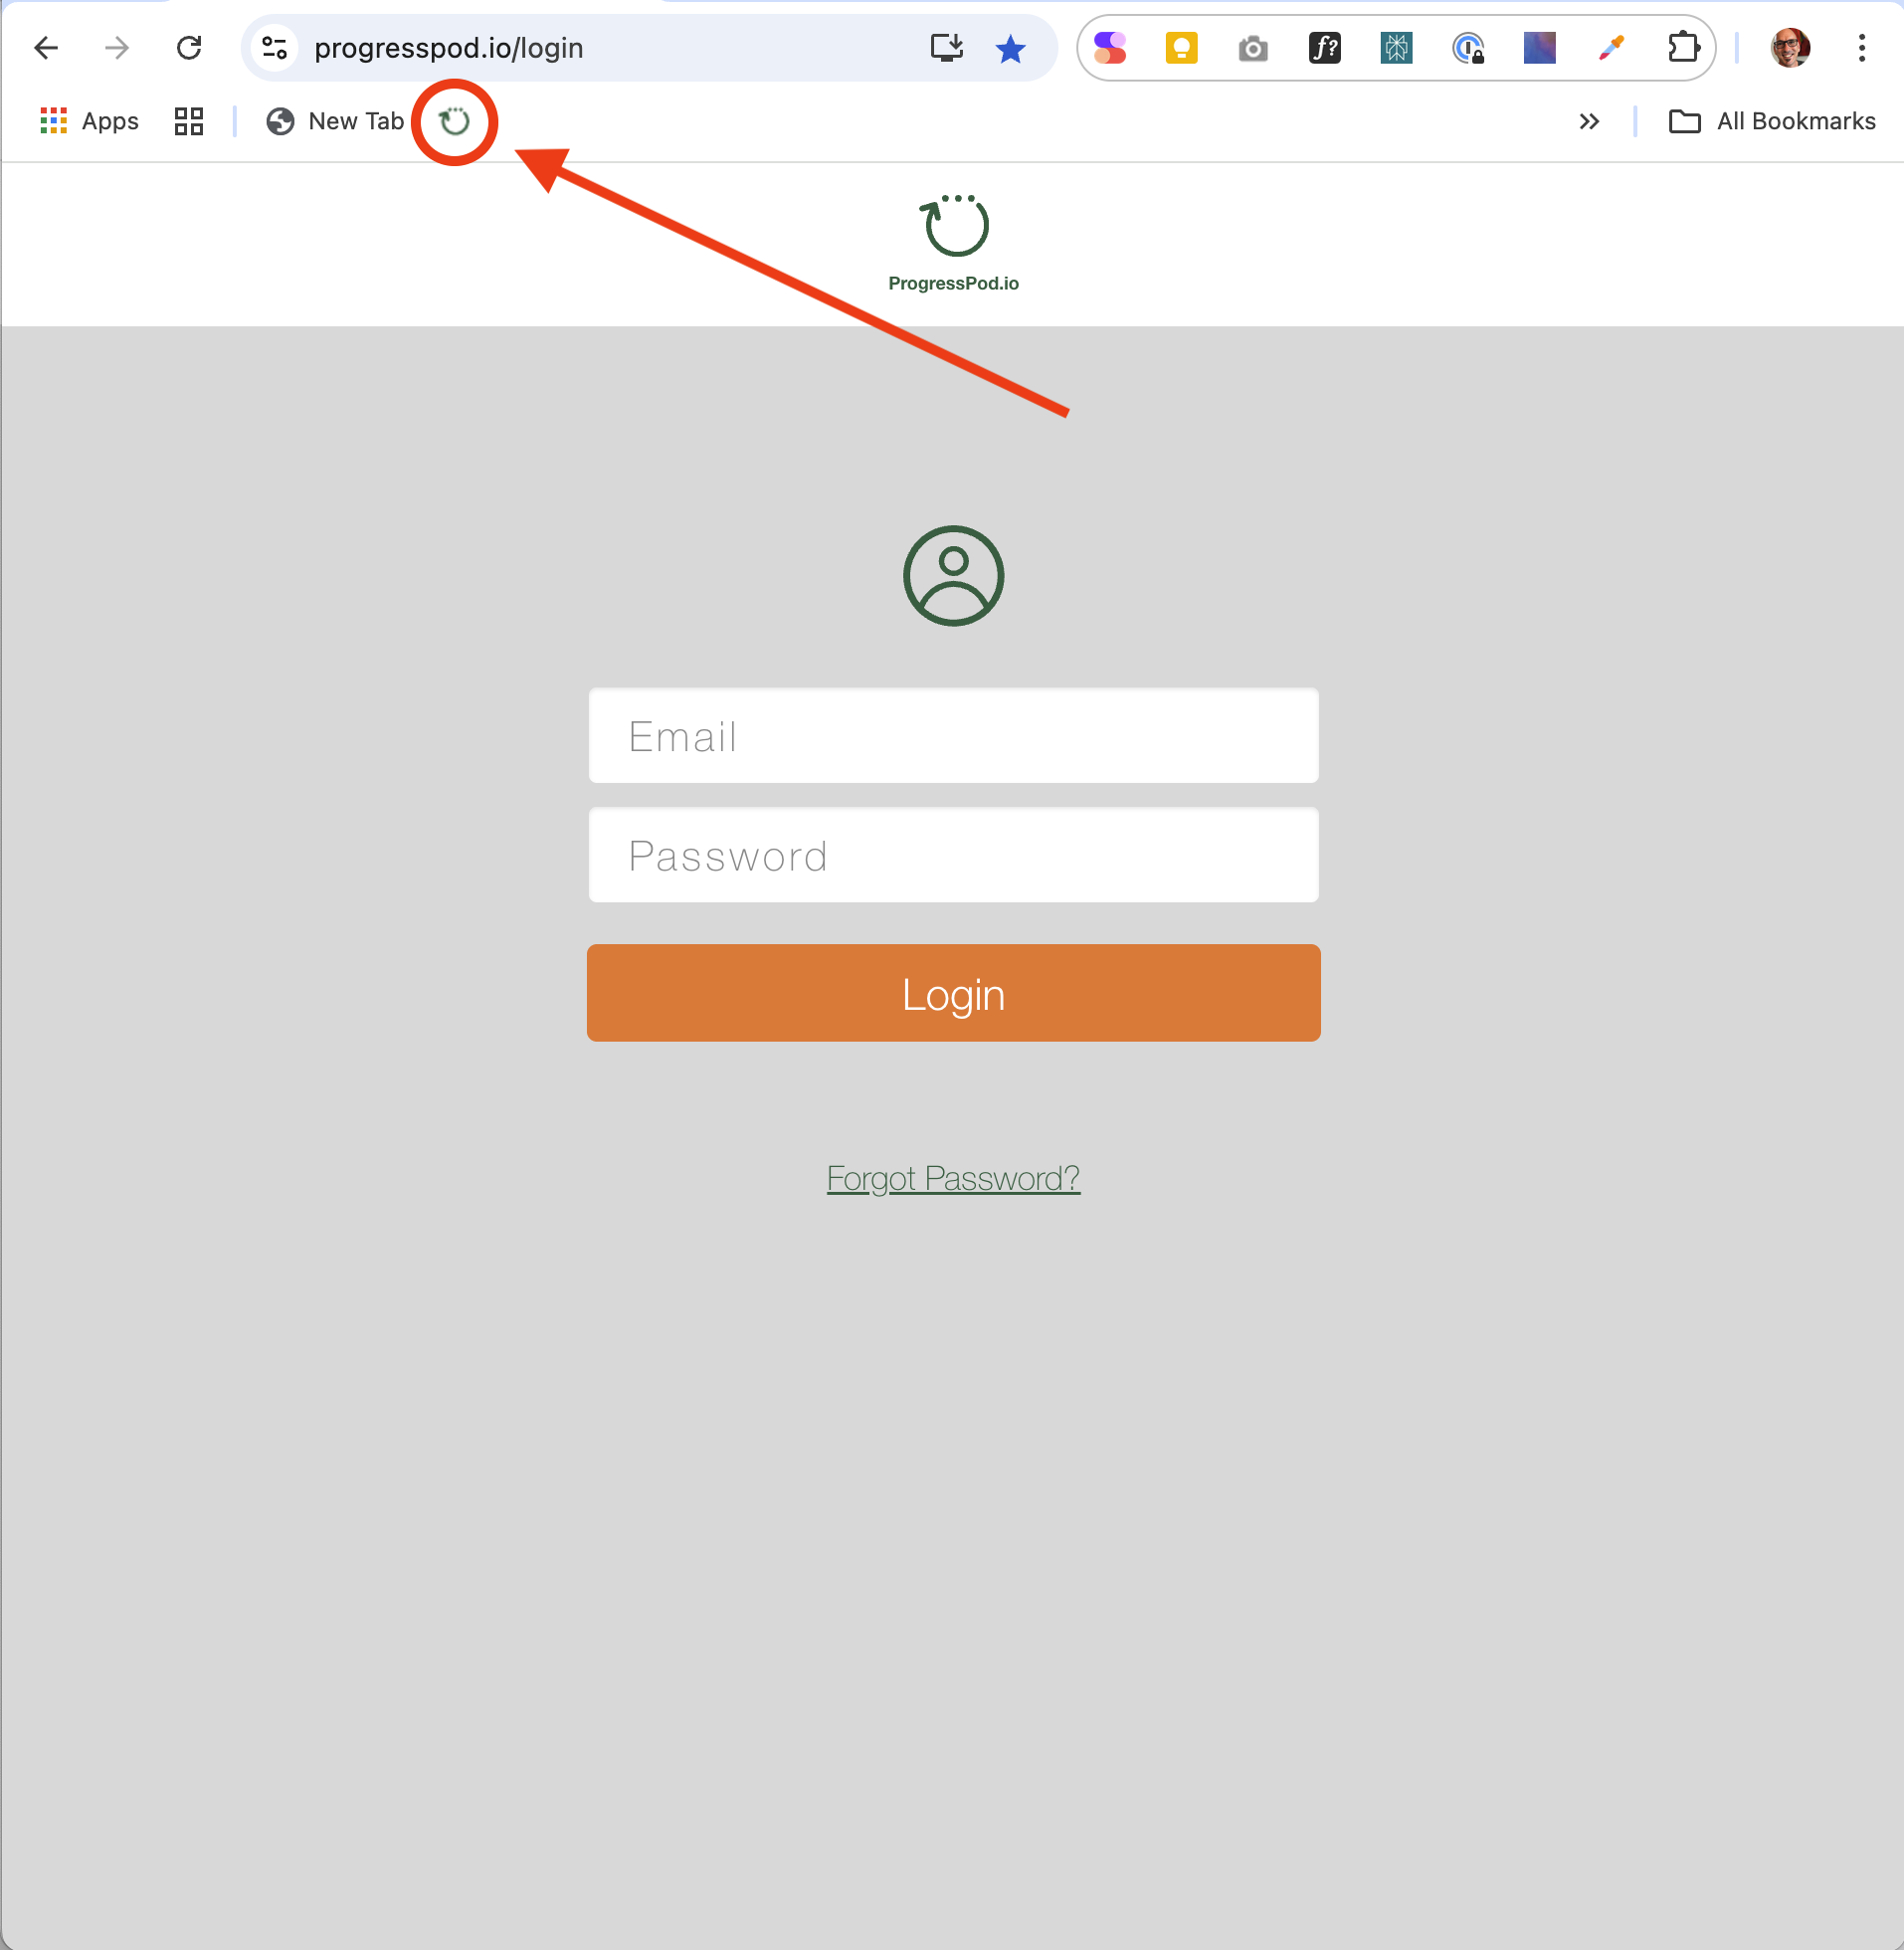1904x1950 pixels.
Task: Click into the Email input field
Action: 953,736
